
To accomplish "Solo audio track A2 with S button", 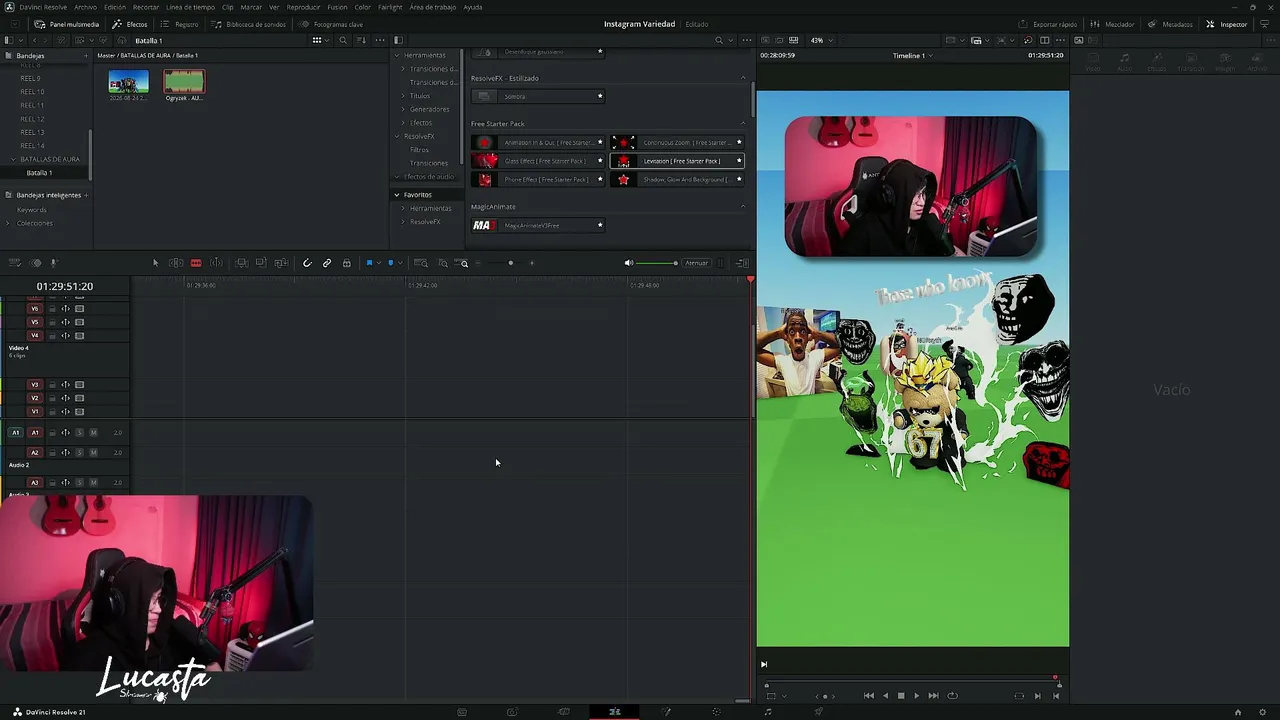I will tap(80, 453).
